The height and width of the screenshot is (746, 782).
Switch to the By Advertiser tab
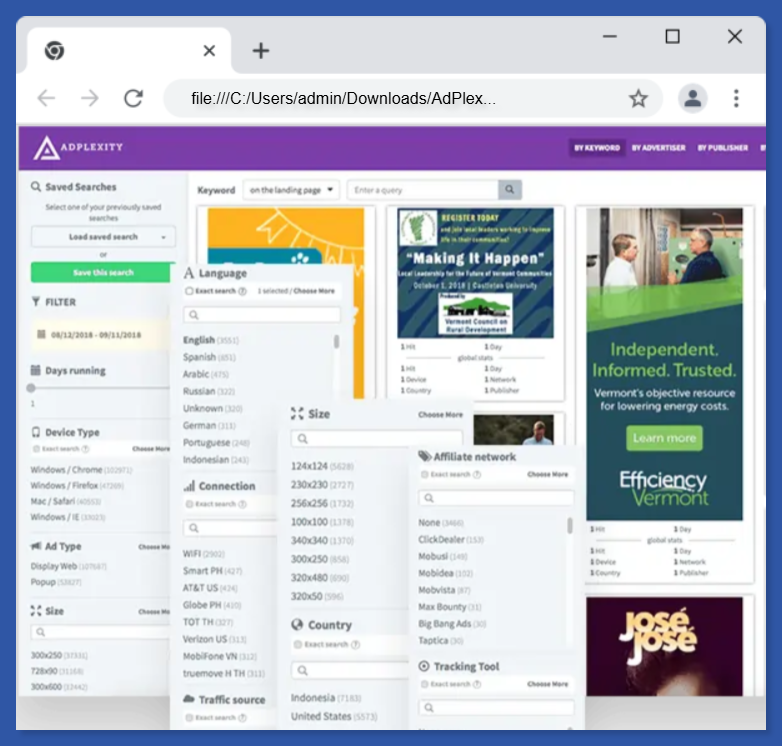(659, 148)
